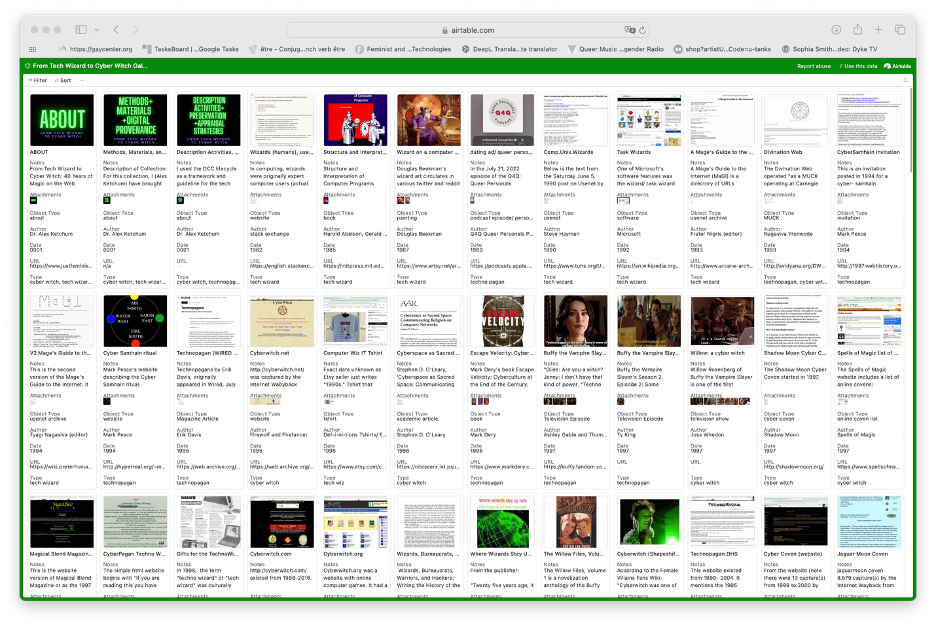Go back with the browser back arrow
The image size is (936, 626).
116,30
